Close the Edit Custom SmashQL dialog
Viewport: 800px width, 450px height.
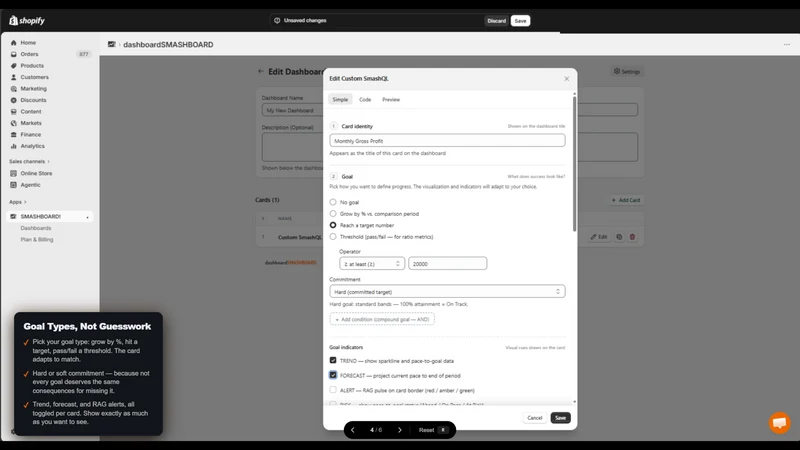566,79
